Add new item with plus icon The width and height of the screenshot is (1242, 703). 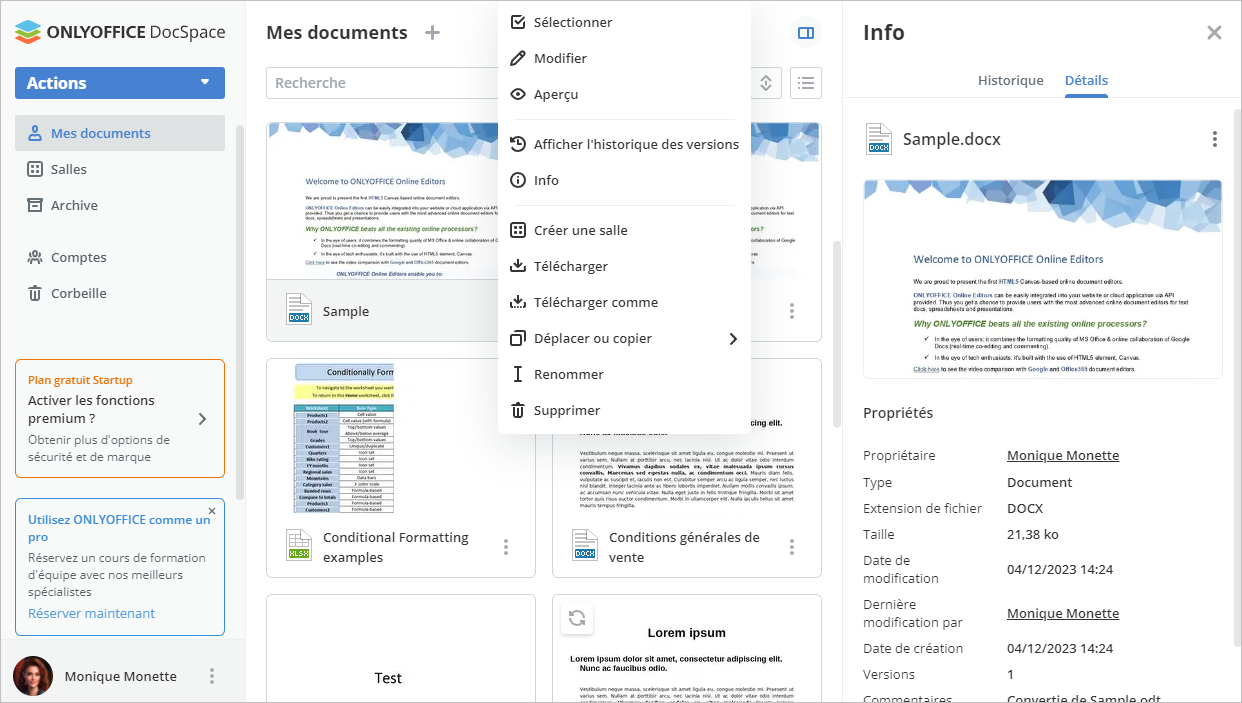[432, 32]
